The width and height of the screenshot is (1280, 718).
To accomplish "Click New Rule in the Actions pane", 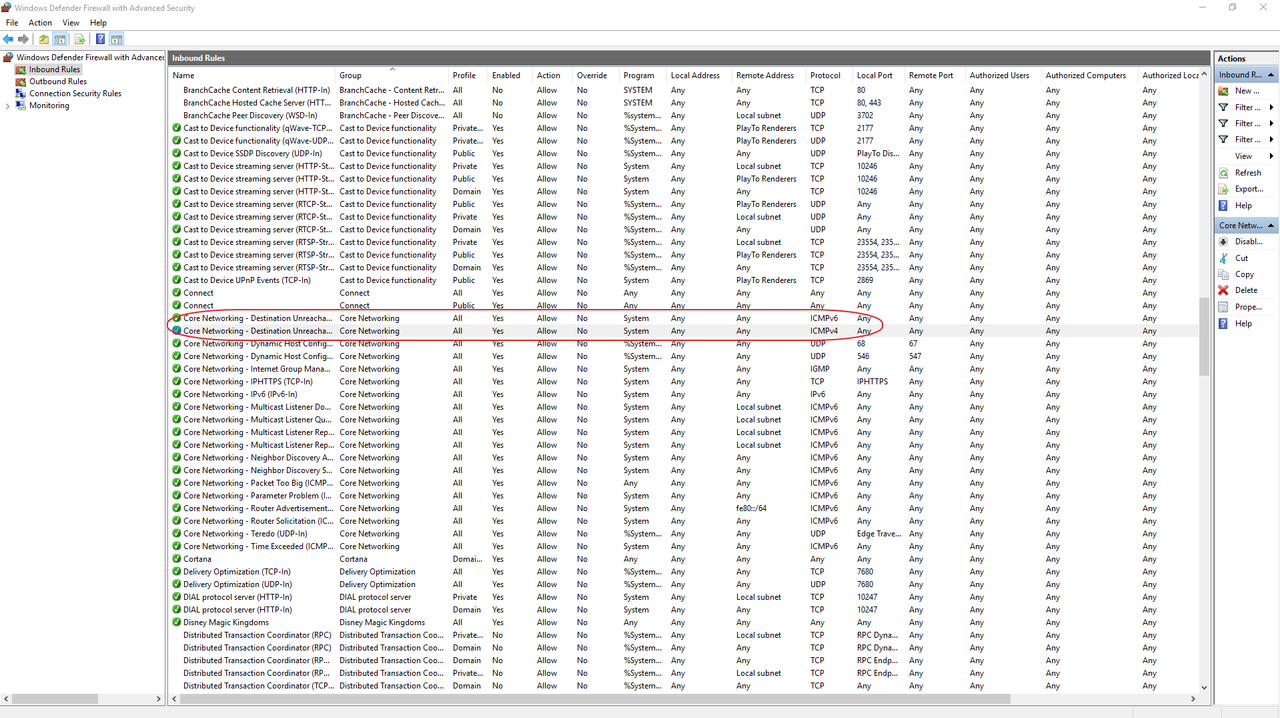I will point(1247,91).
